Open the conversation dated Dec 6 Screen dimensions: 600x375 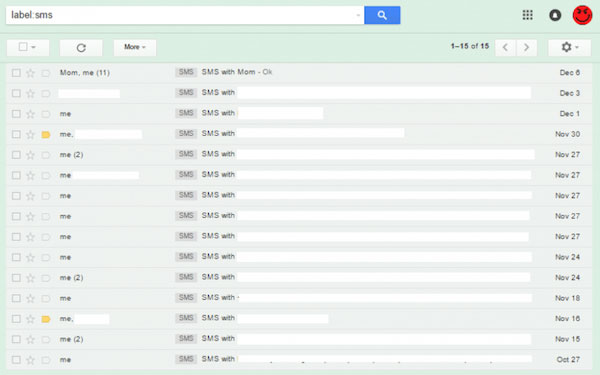pos(299,73)
